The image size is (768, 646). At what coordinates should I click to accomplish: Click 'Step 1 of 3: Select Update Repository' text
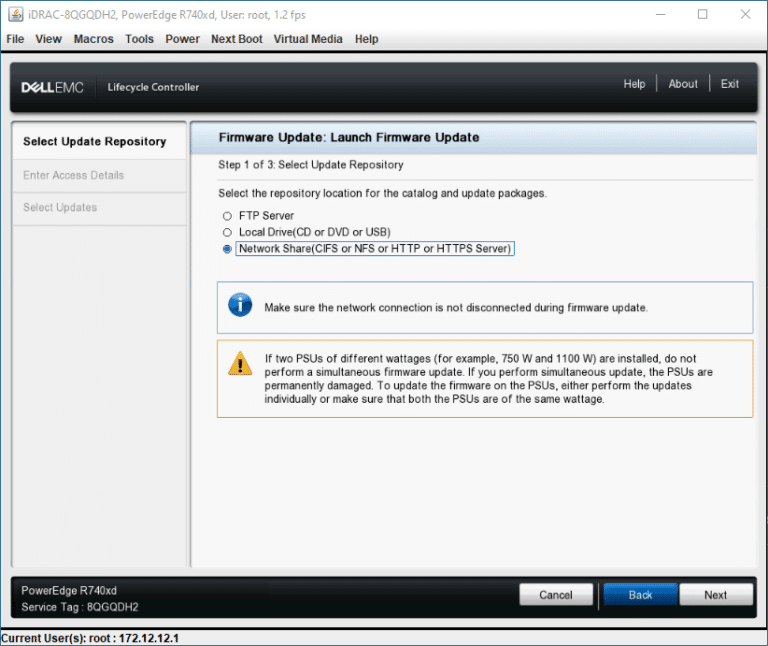coord(311,165)
